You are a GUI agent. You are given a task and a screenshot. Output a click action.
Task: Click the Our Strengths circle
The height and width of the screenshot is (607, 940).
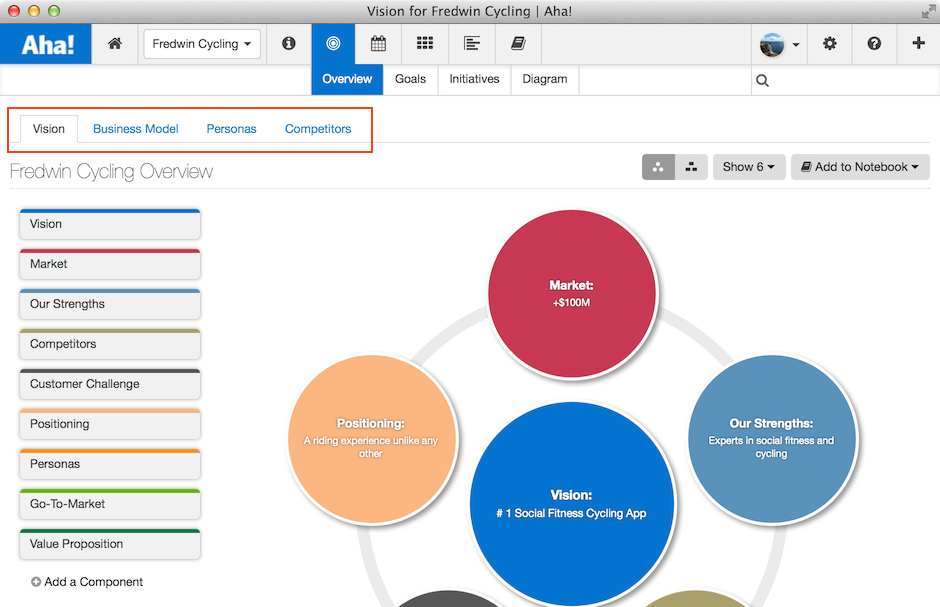pyautogui.click(x=772, y=439)
